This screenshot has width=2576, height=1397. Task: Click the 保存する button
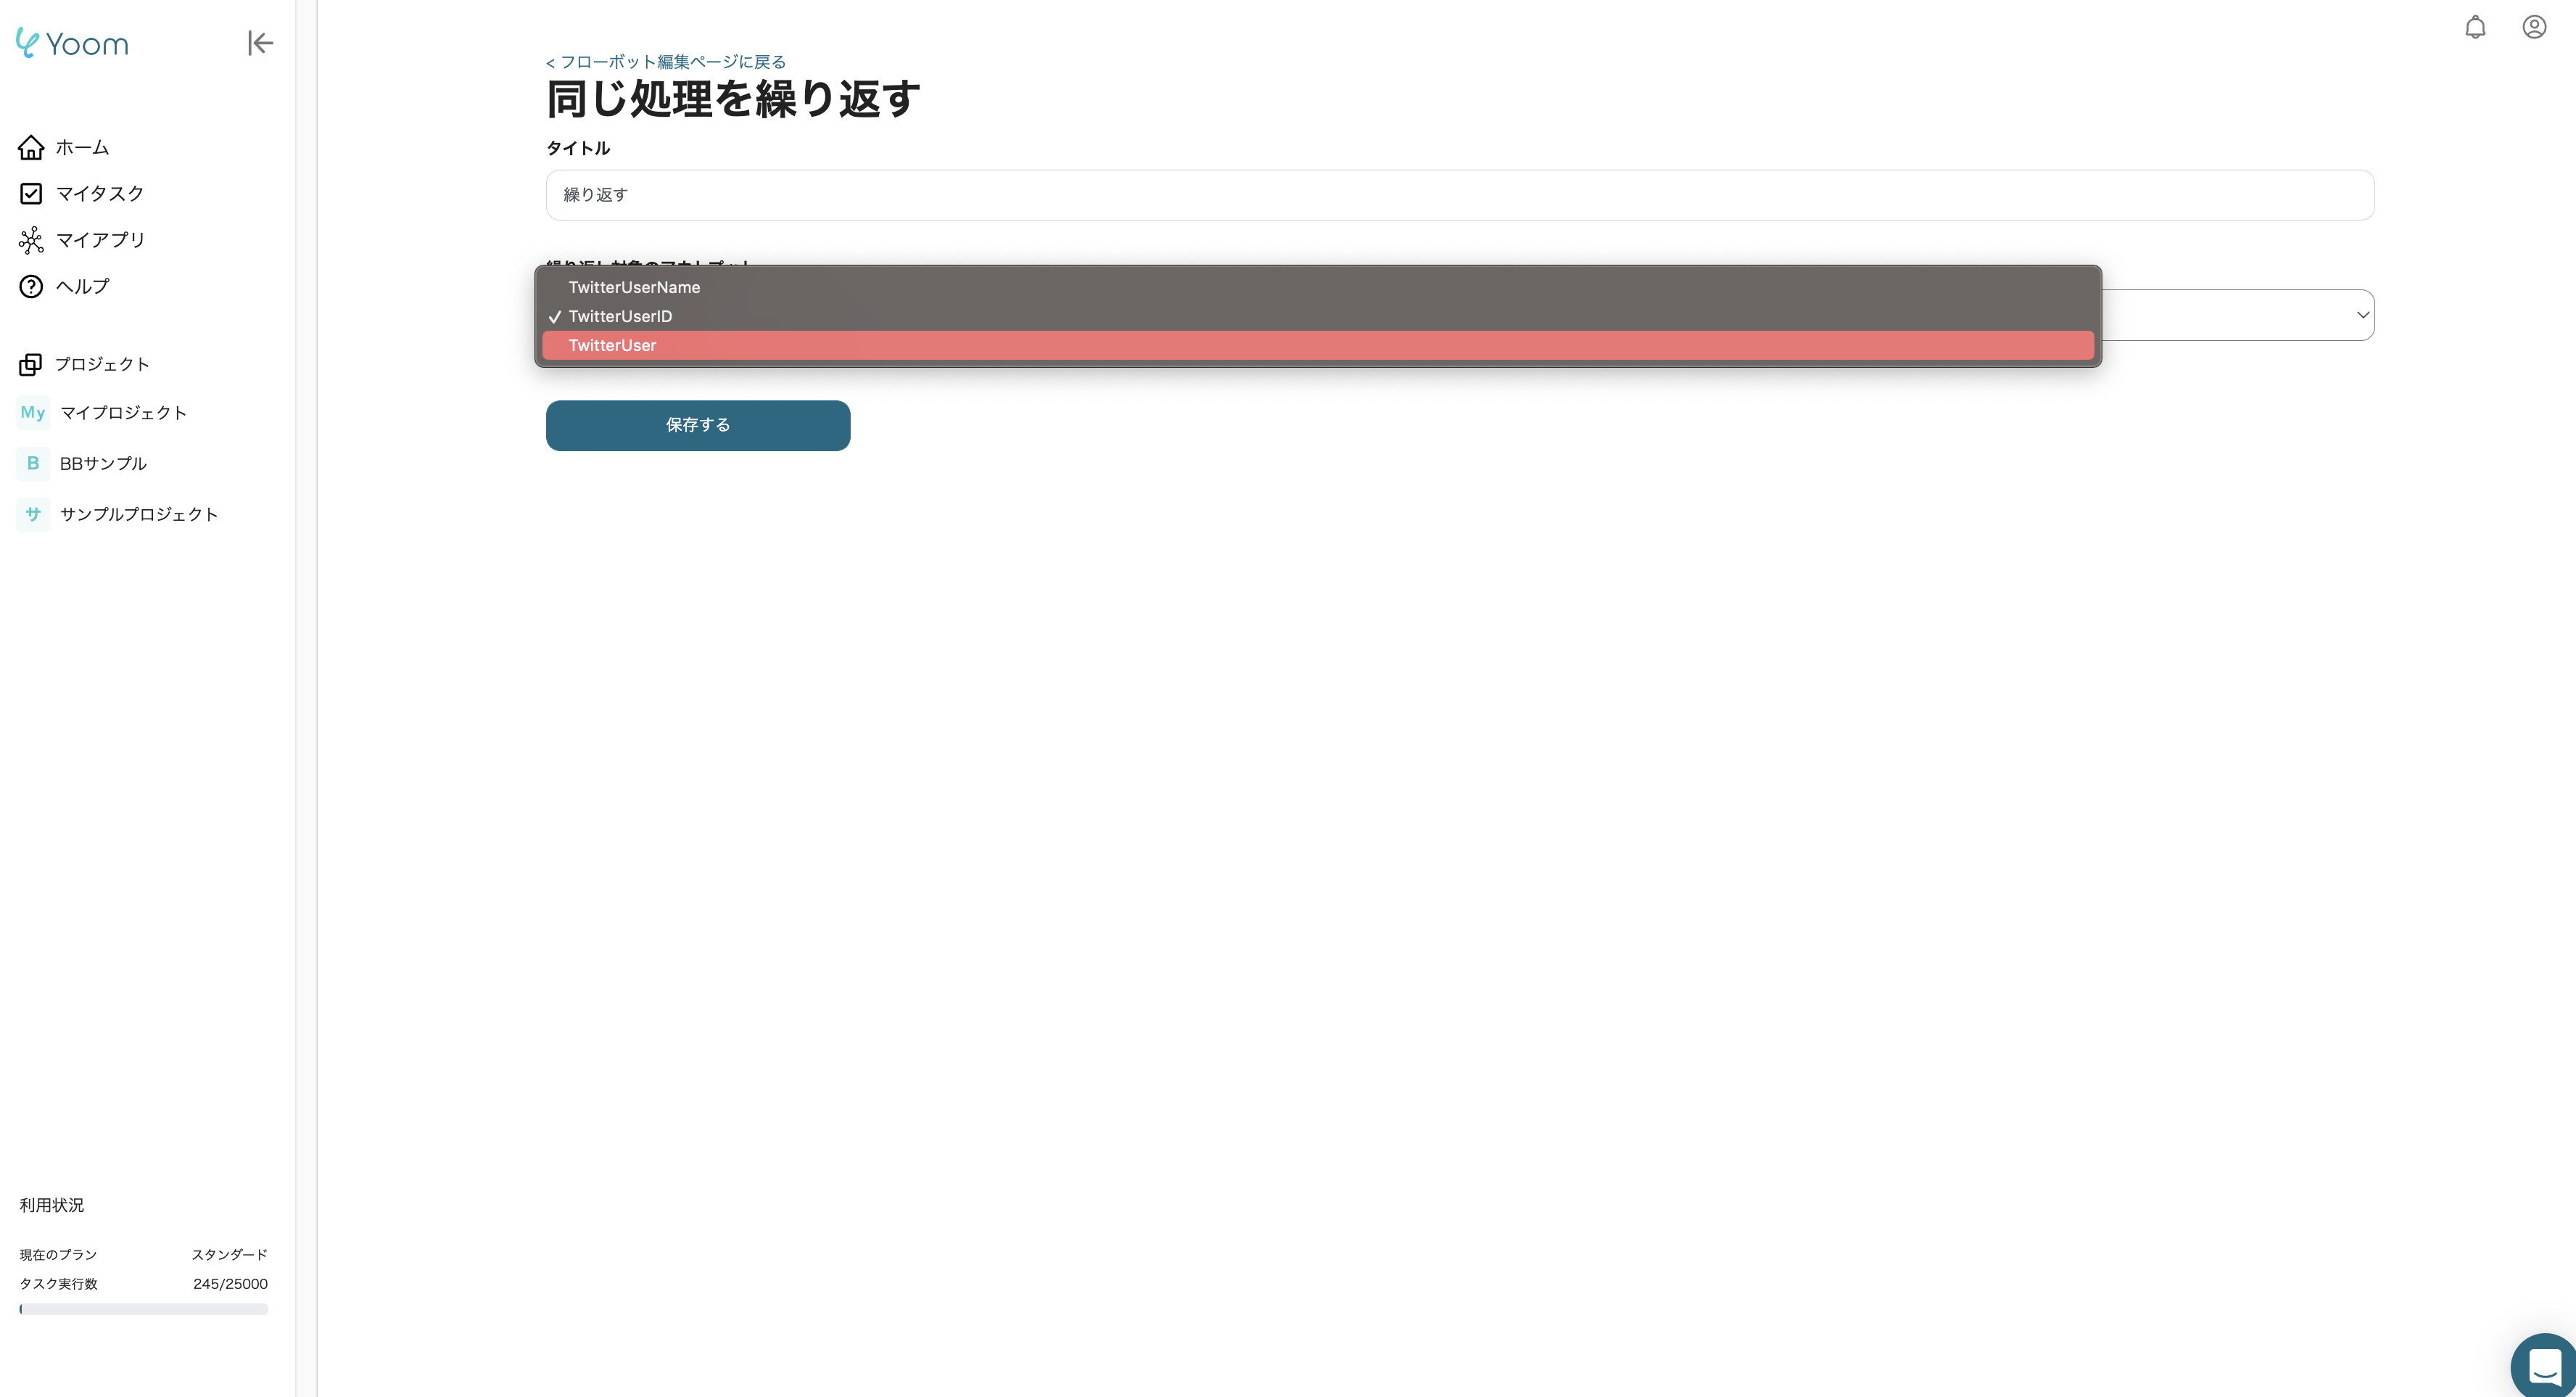tap(698, 425)
